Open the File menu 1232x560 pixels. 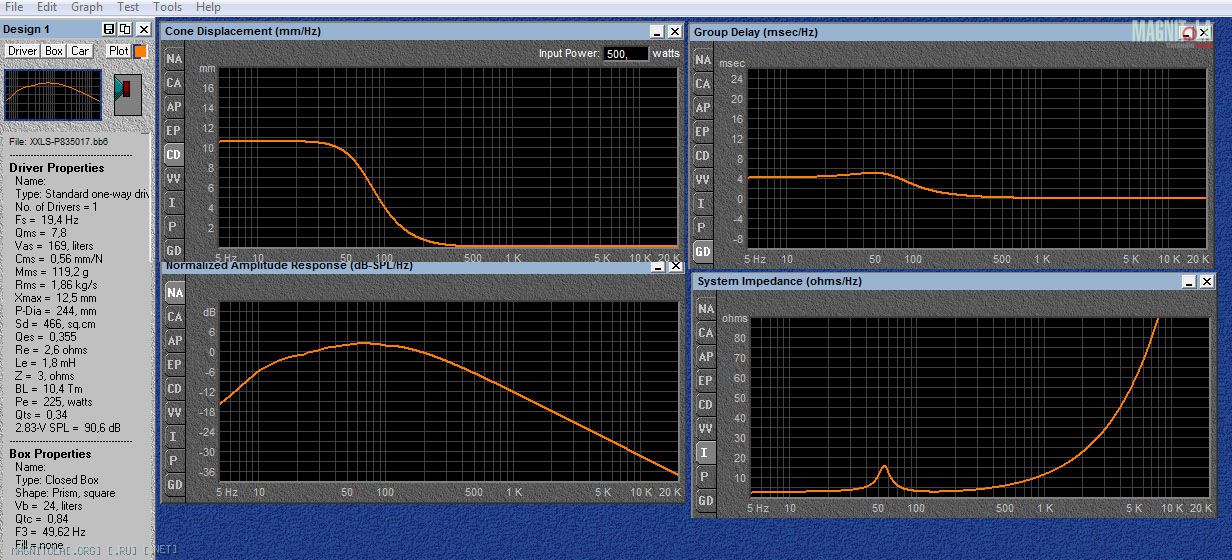point(14,7)
